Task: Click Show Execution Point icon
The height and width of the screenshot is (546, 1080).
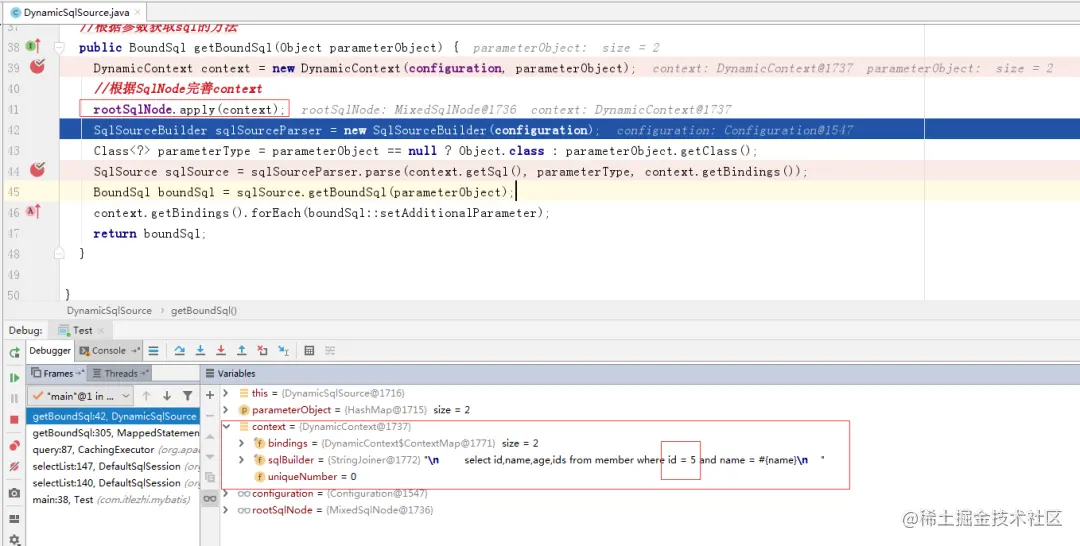Action: click(154, 350)
